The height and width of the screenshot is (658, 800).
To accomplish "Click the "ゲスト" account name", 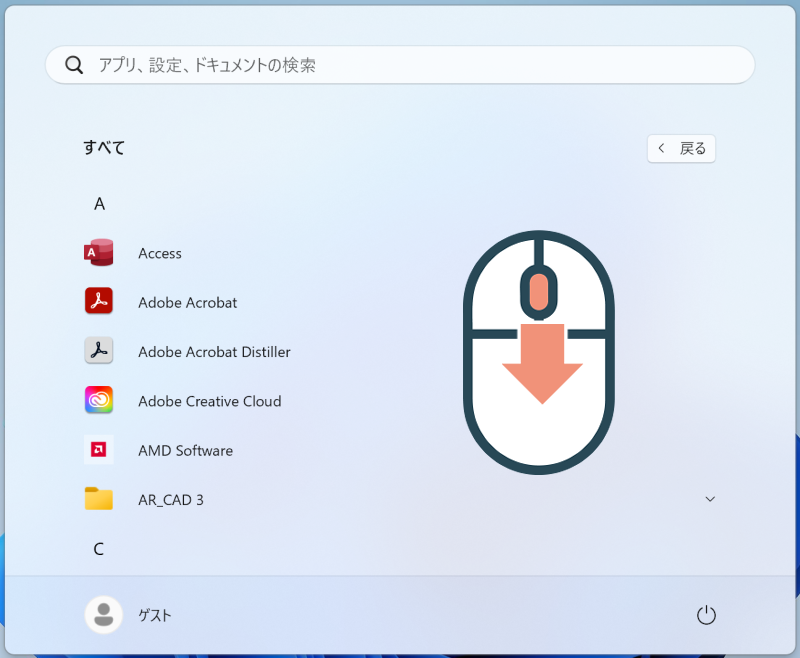I will click(x=155, y=616).
